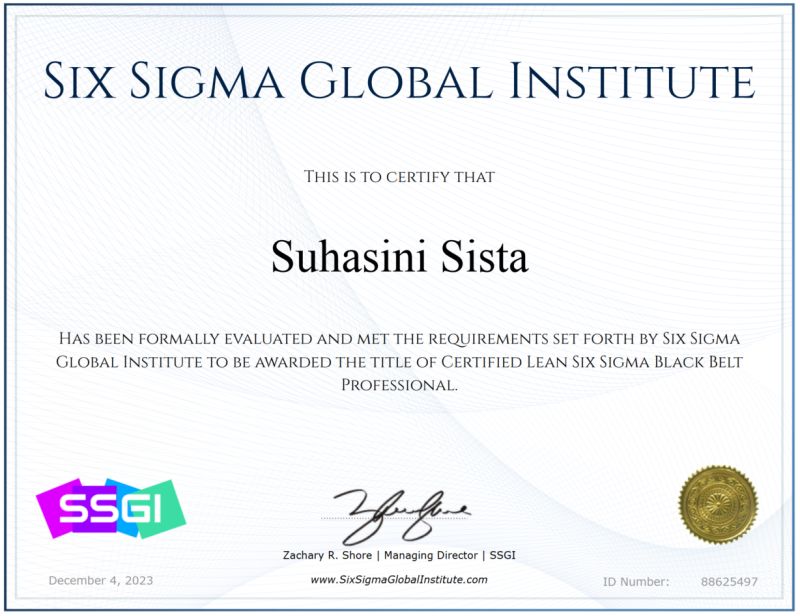Click the SSGI colorful logo

pos(111,508)
